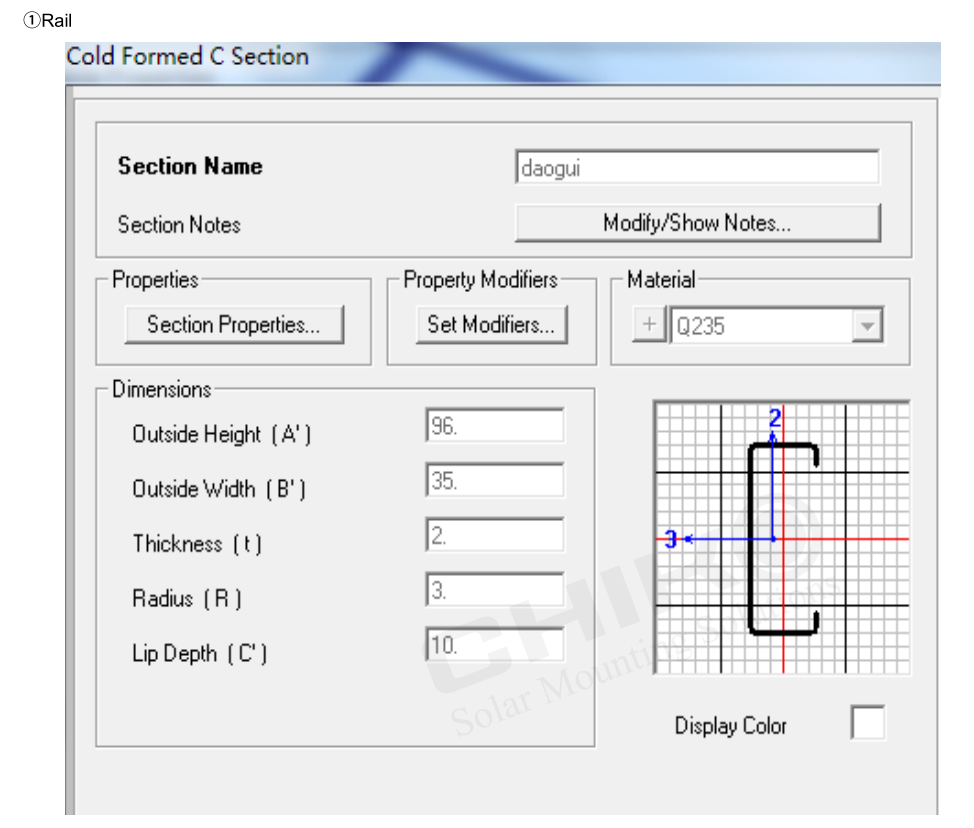The width and height of the screenshot is (974, 828).
Task: Click the blue axis 3 arrow label
Action: 671,540
